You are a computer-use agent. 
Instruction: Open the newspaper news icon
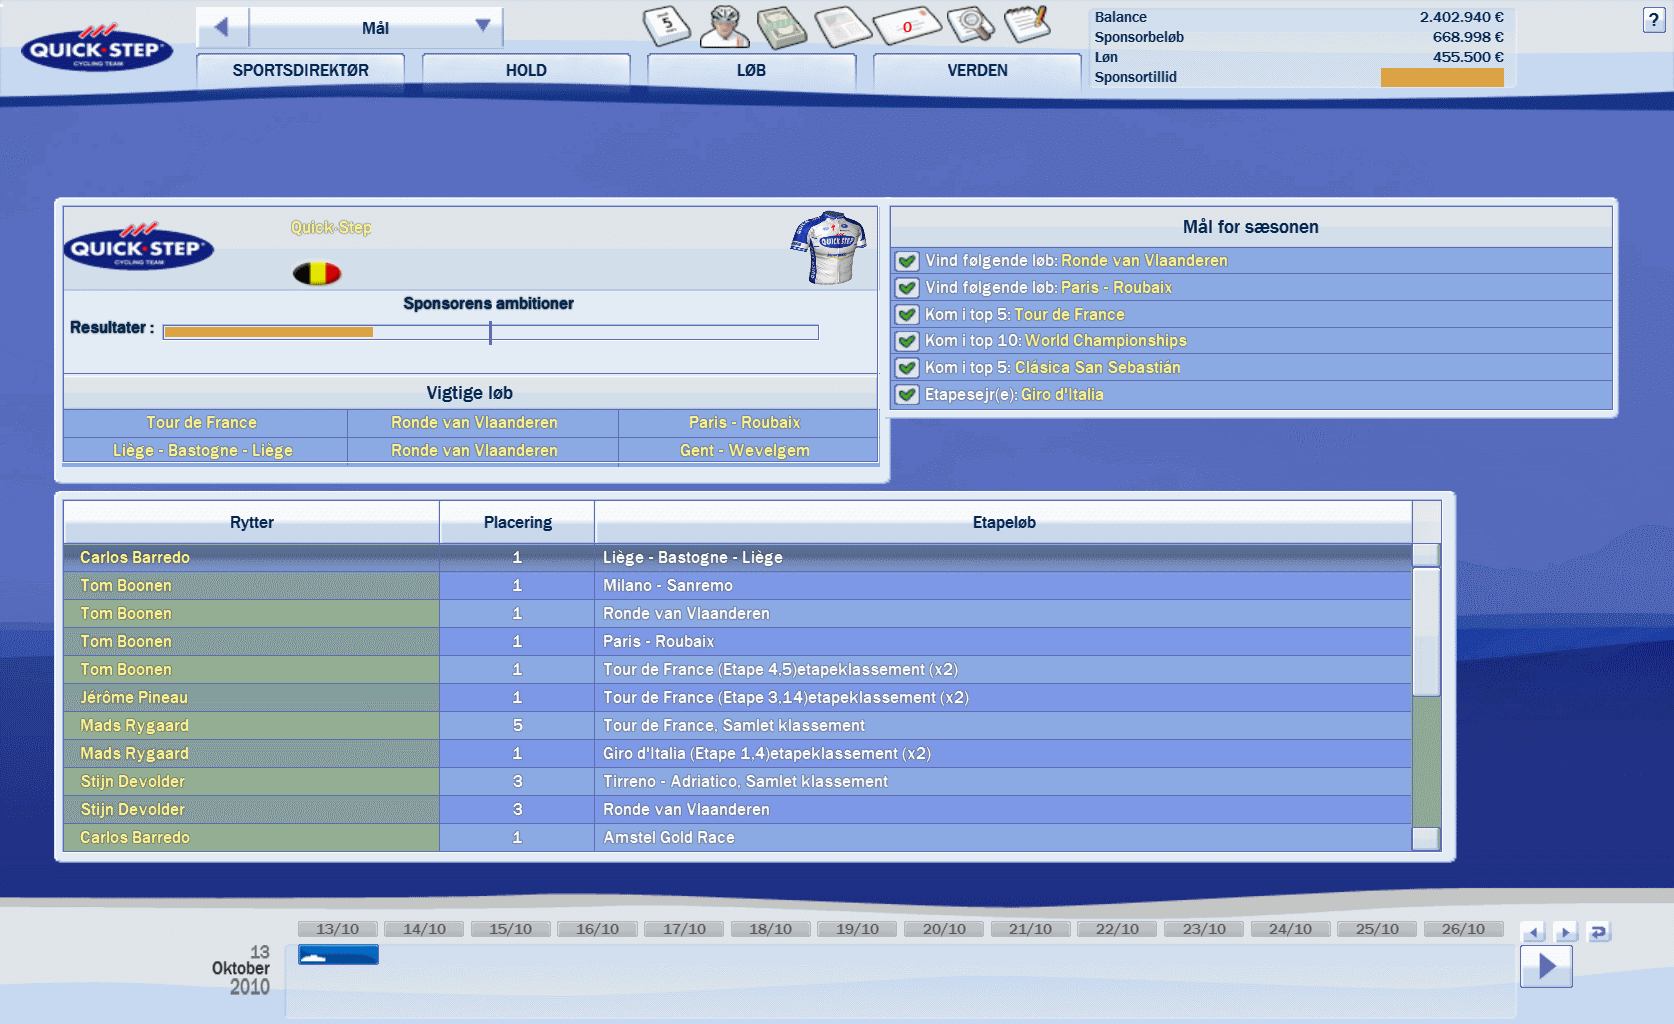pyautogui.click(x=843, y=26)
